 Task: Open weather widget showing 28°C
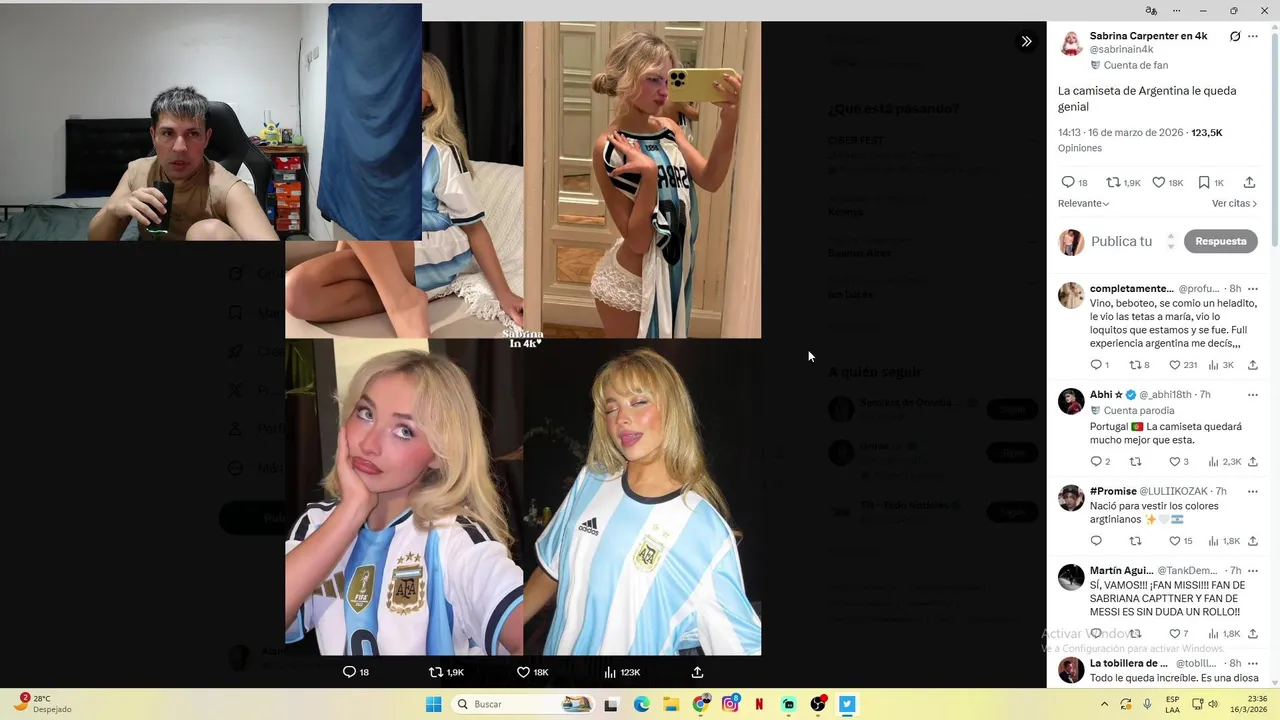click(43, 704)
